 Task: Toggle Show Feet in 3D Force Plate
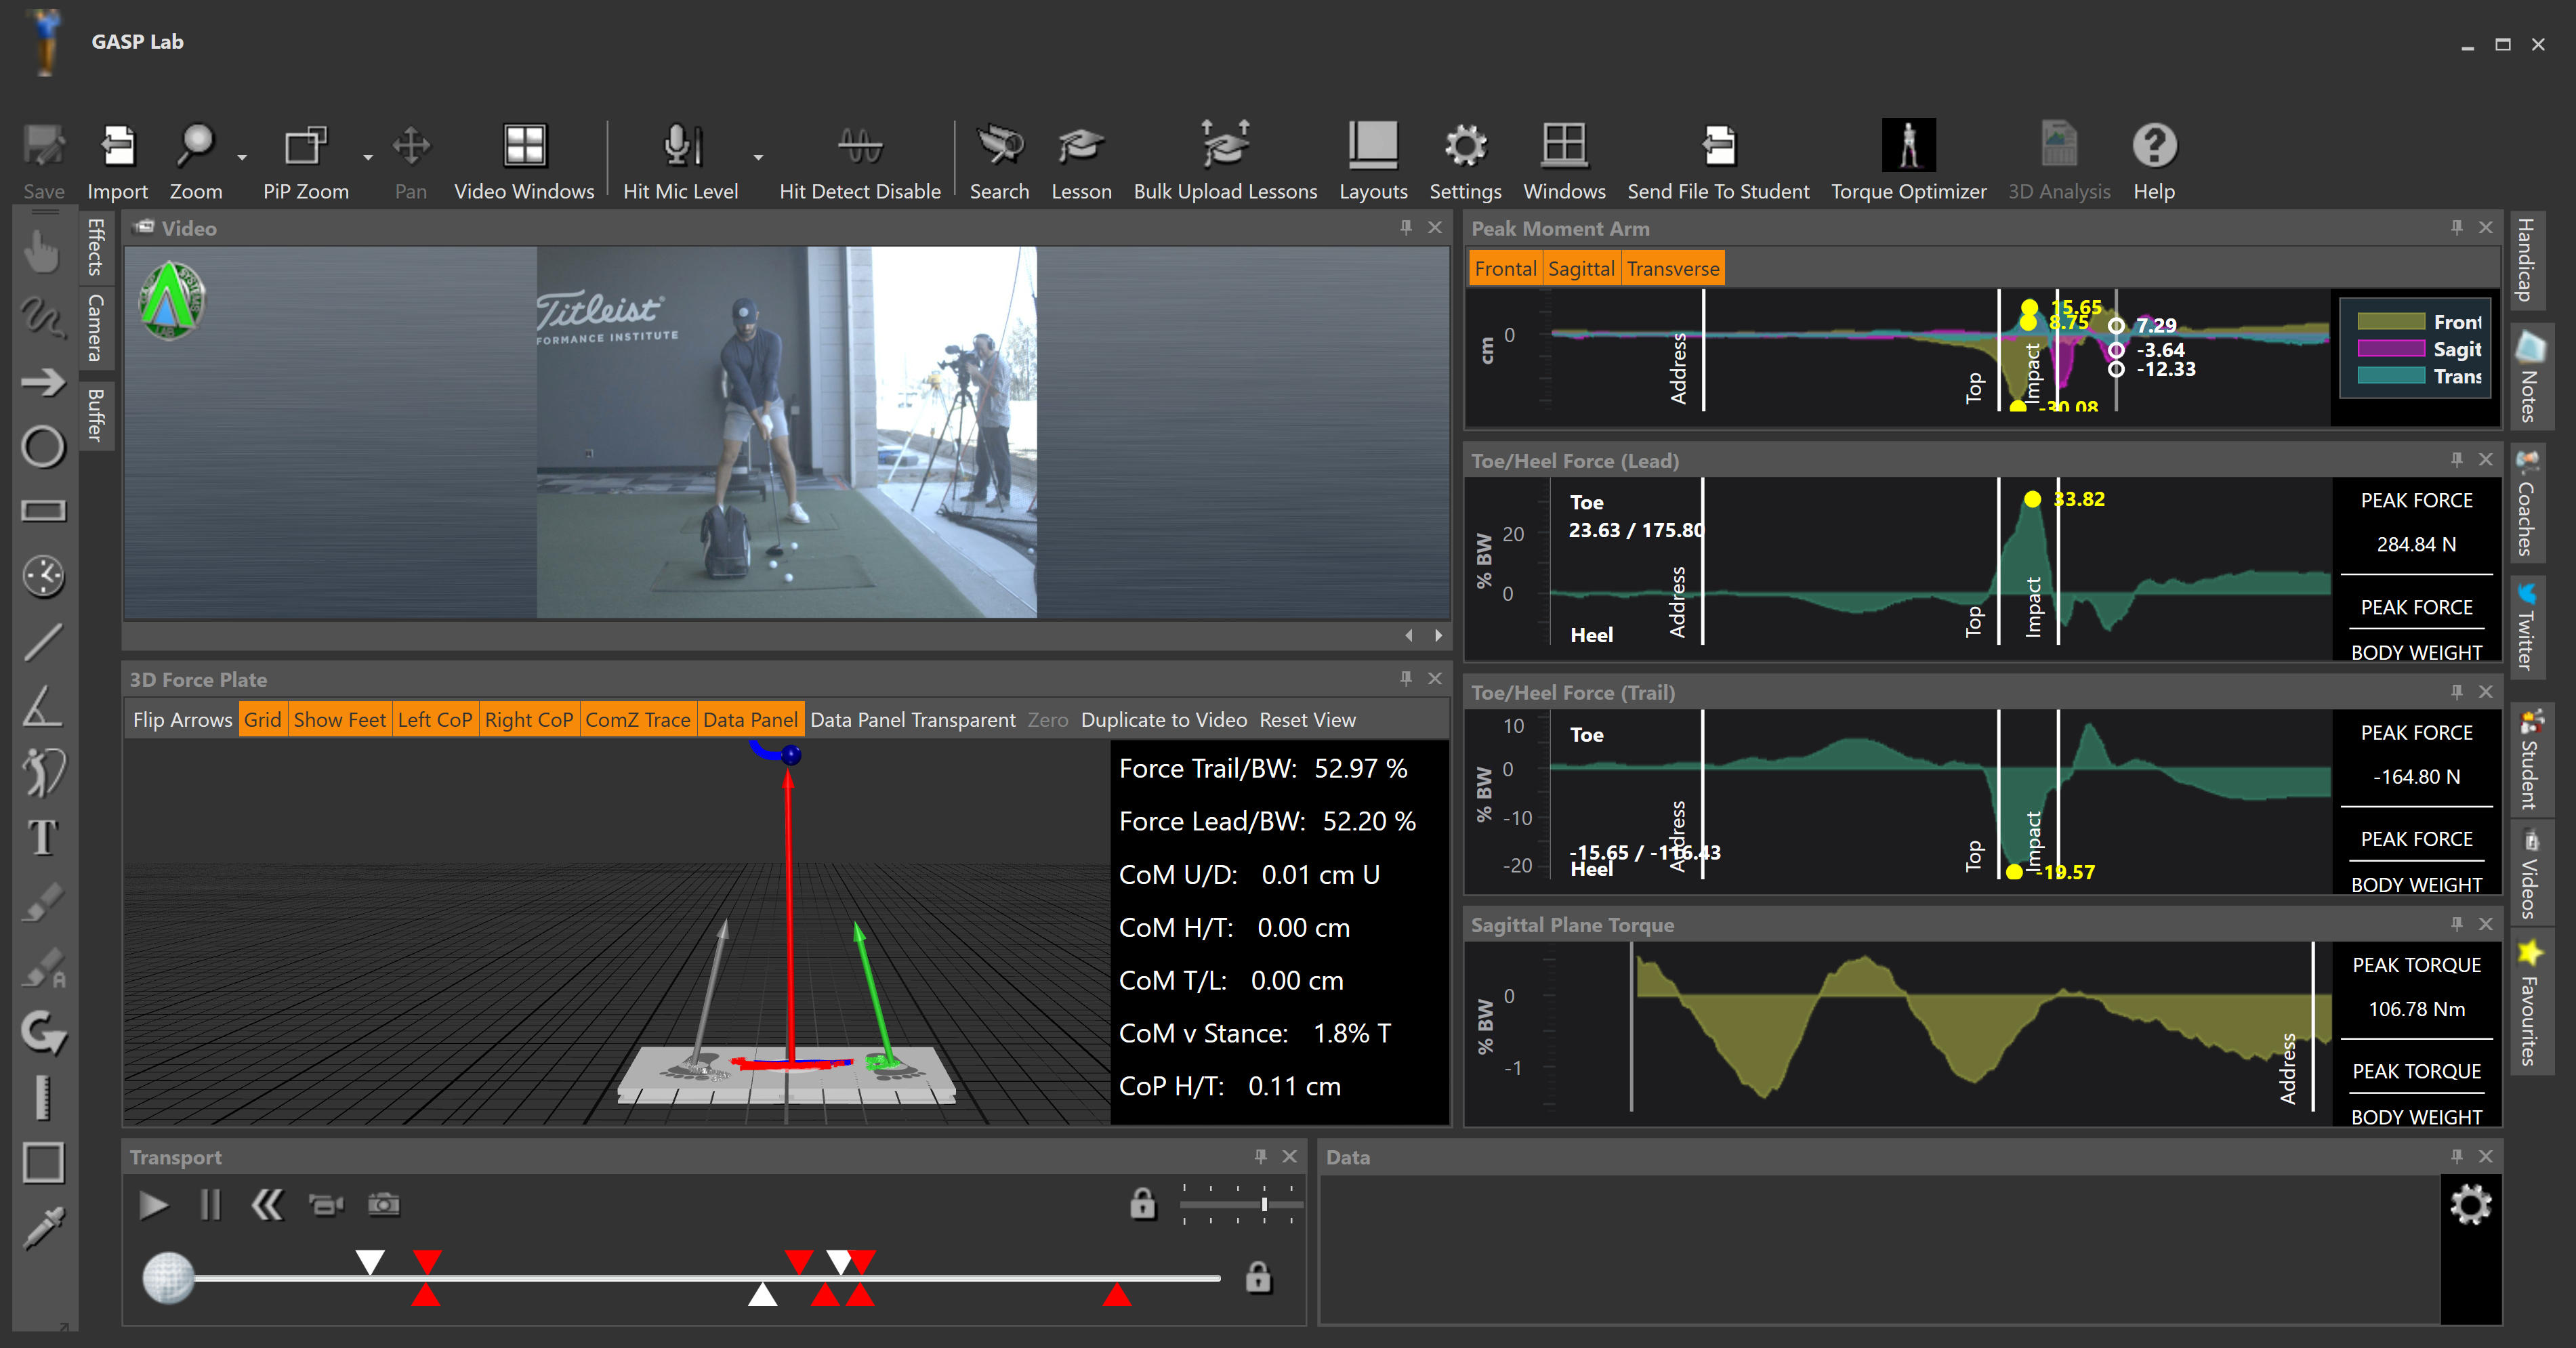point(339,720)
